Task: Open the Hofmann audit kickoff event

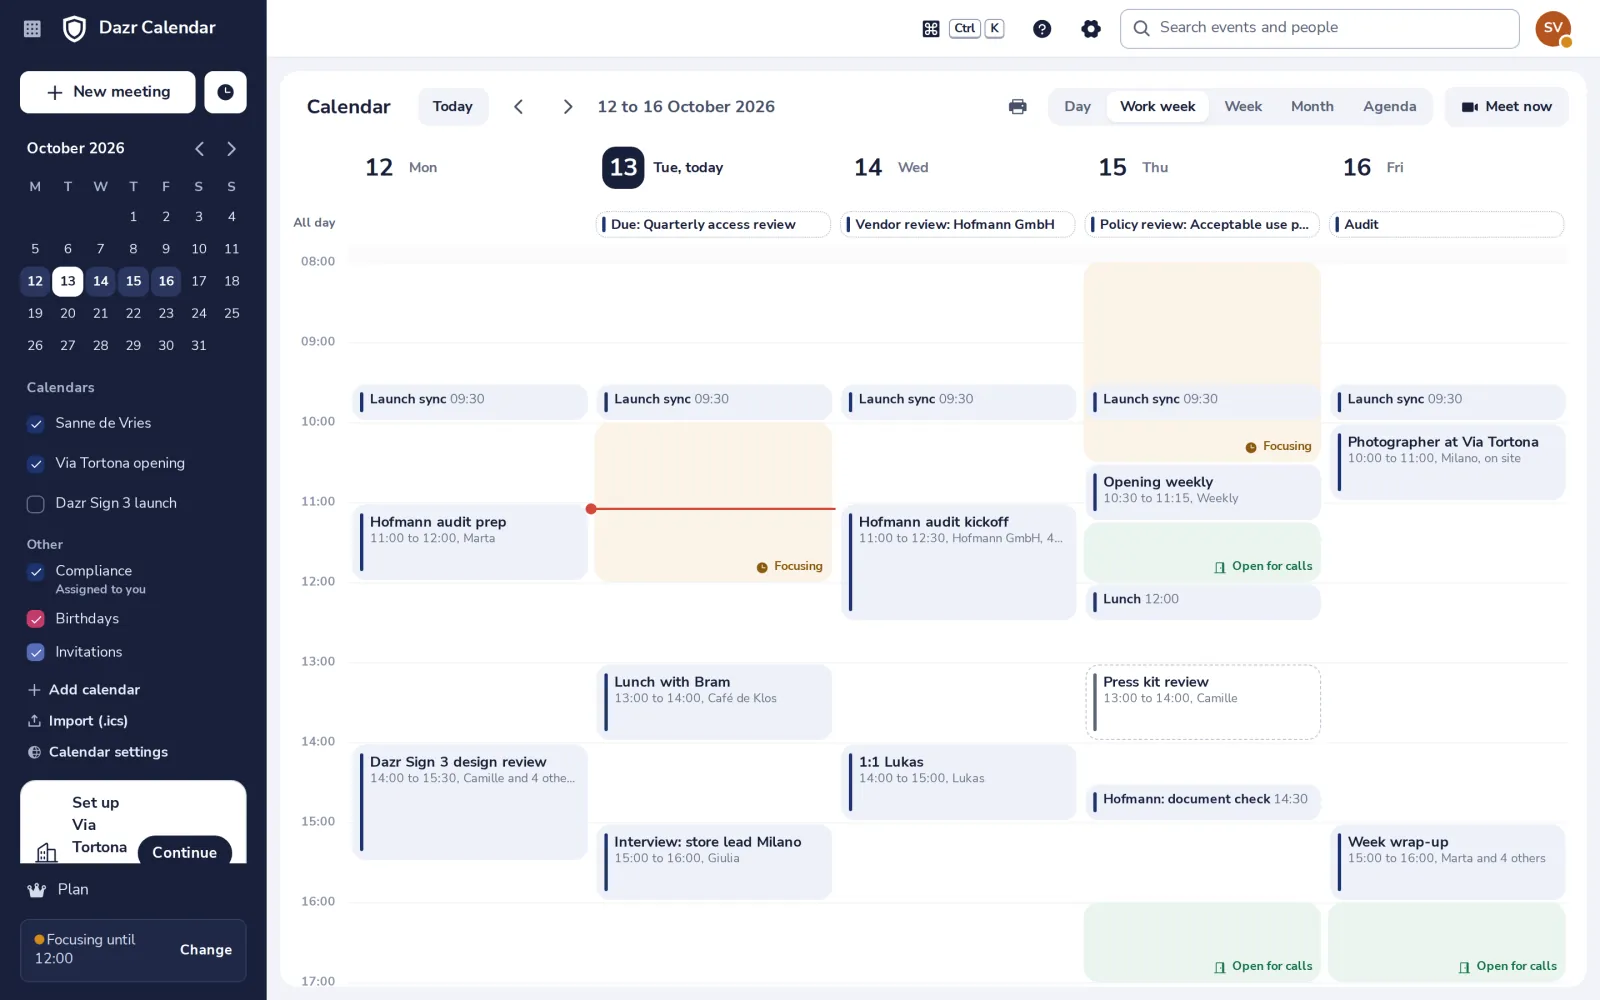Action: click(x=958, y=562)
